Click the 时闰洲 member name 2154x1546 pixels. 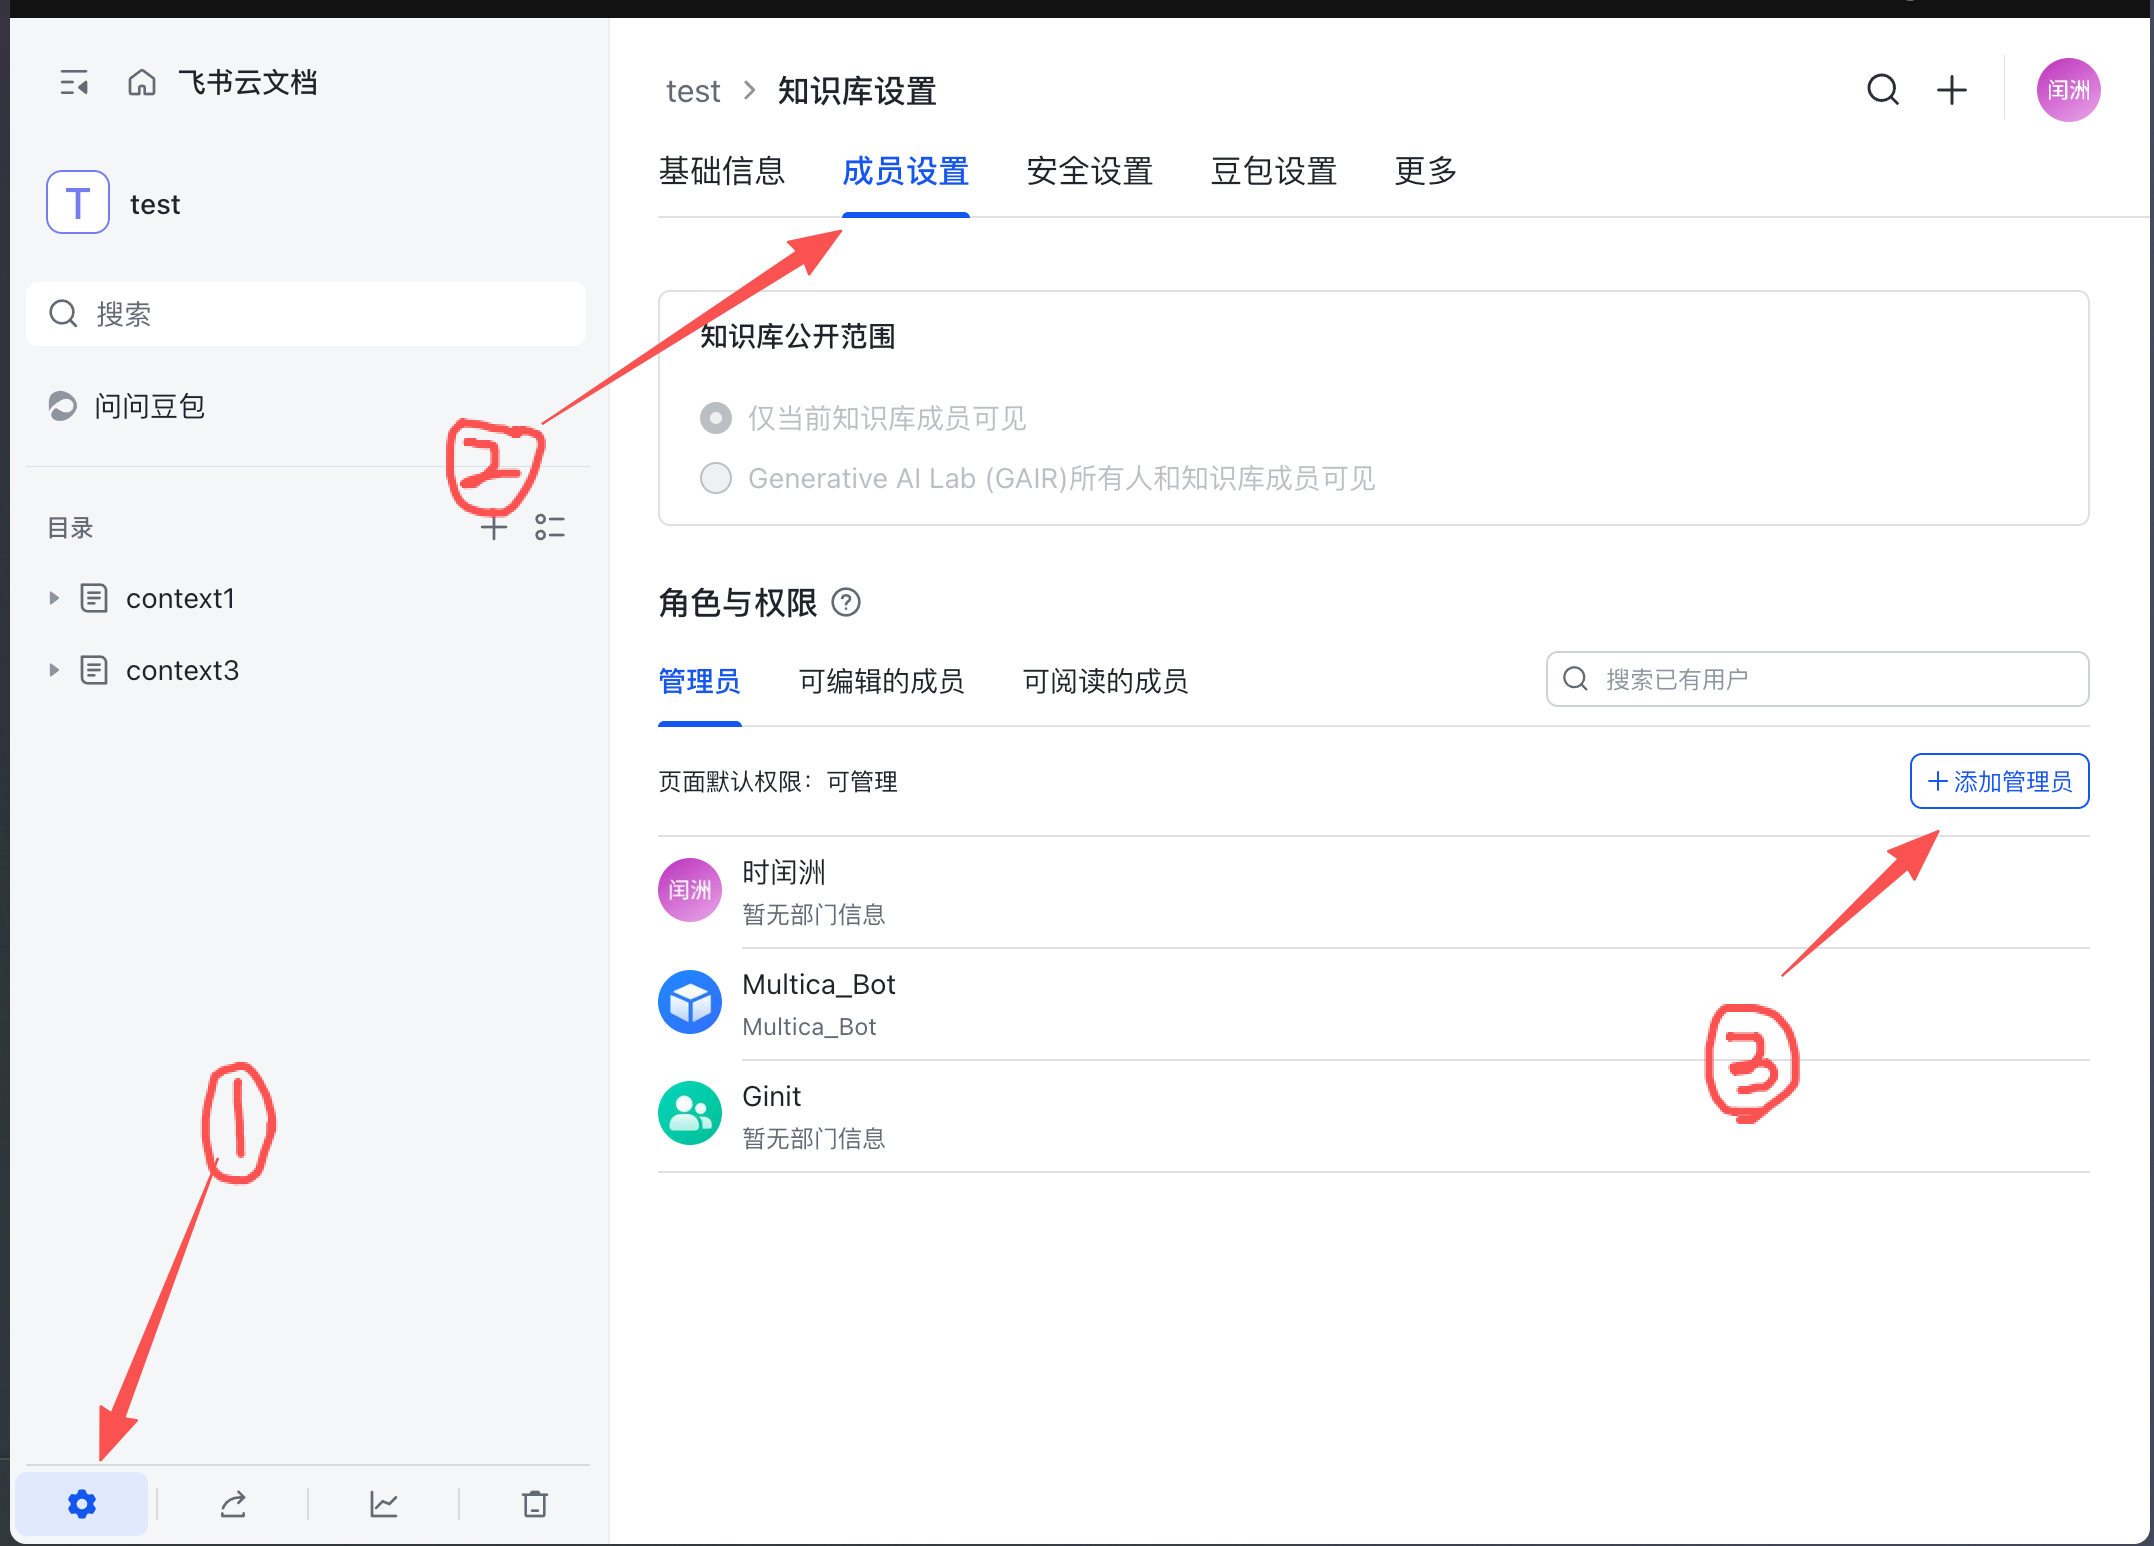tap(784, 872)
